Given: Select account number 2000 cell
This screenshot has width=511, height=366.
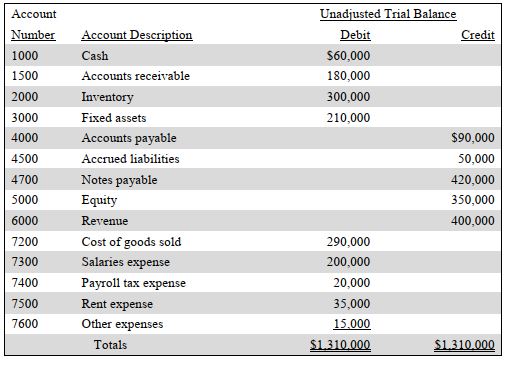Looking at the screenshot, I should pyautogui.click(x=25, y=97).
